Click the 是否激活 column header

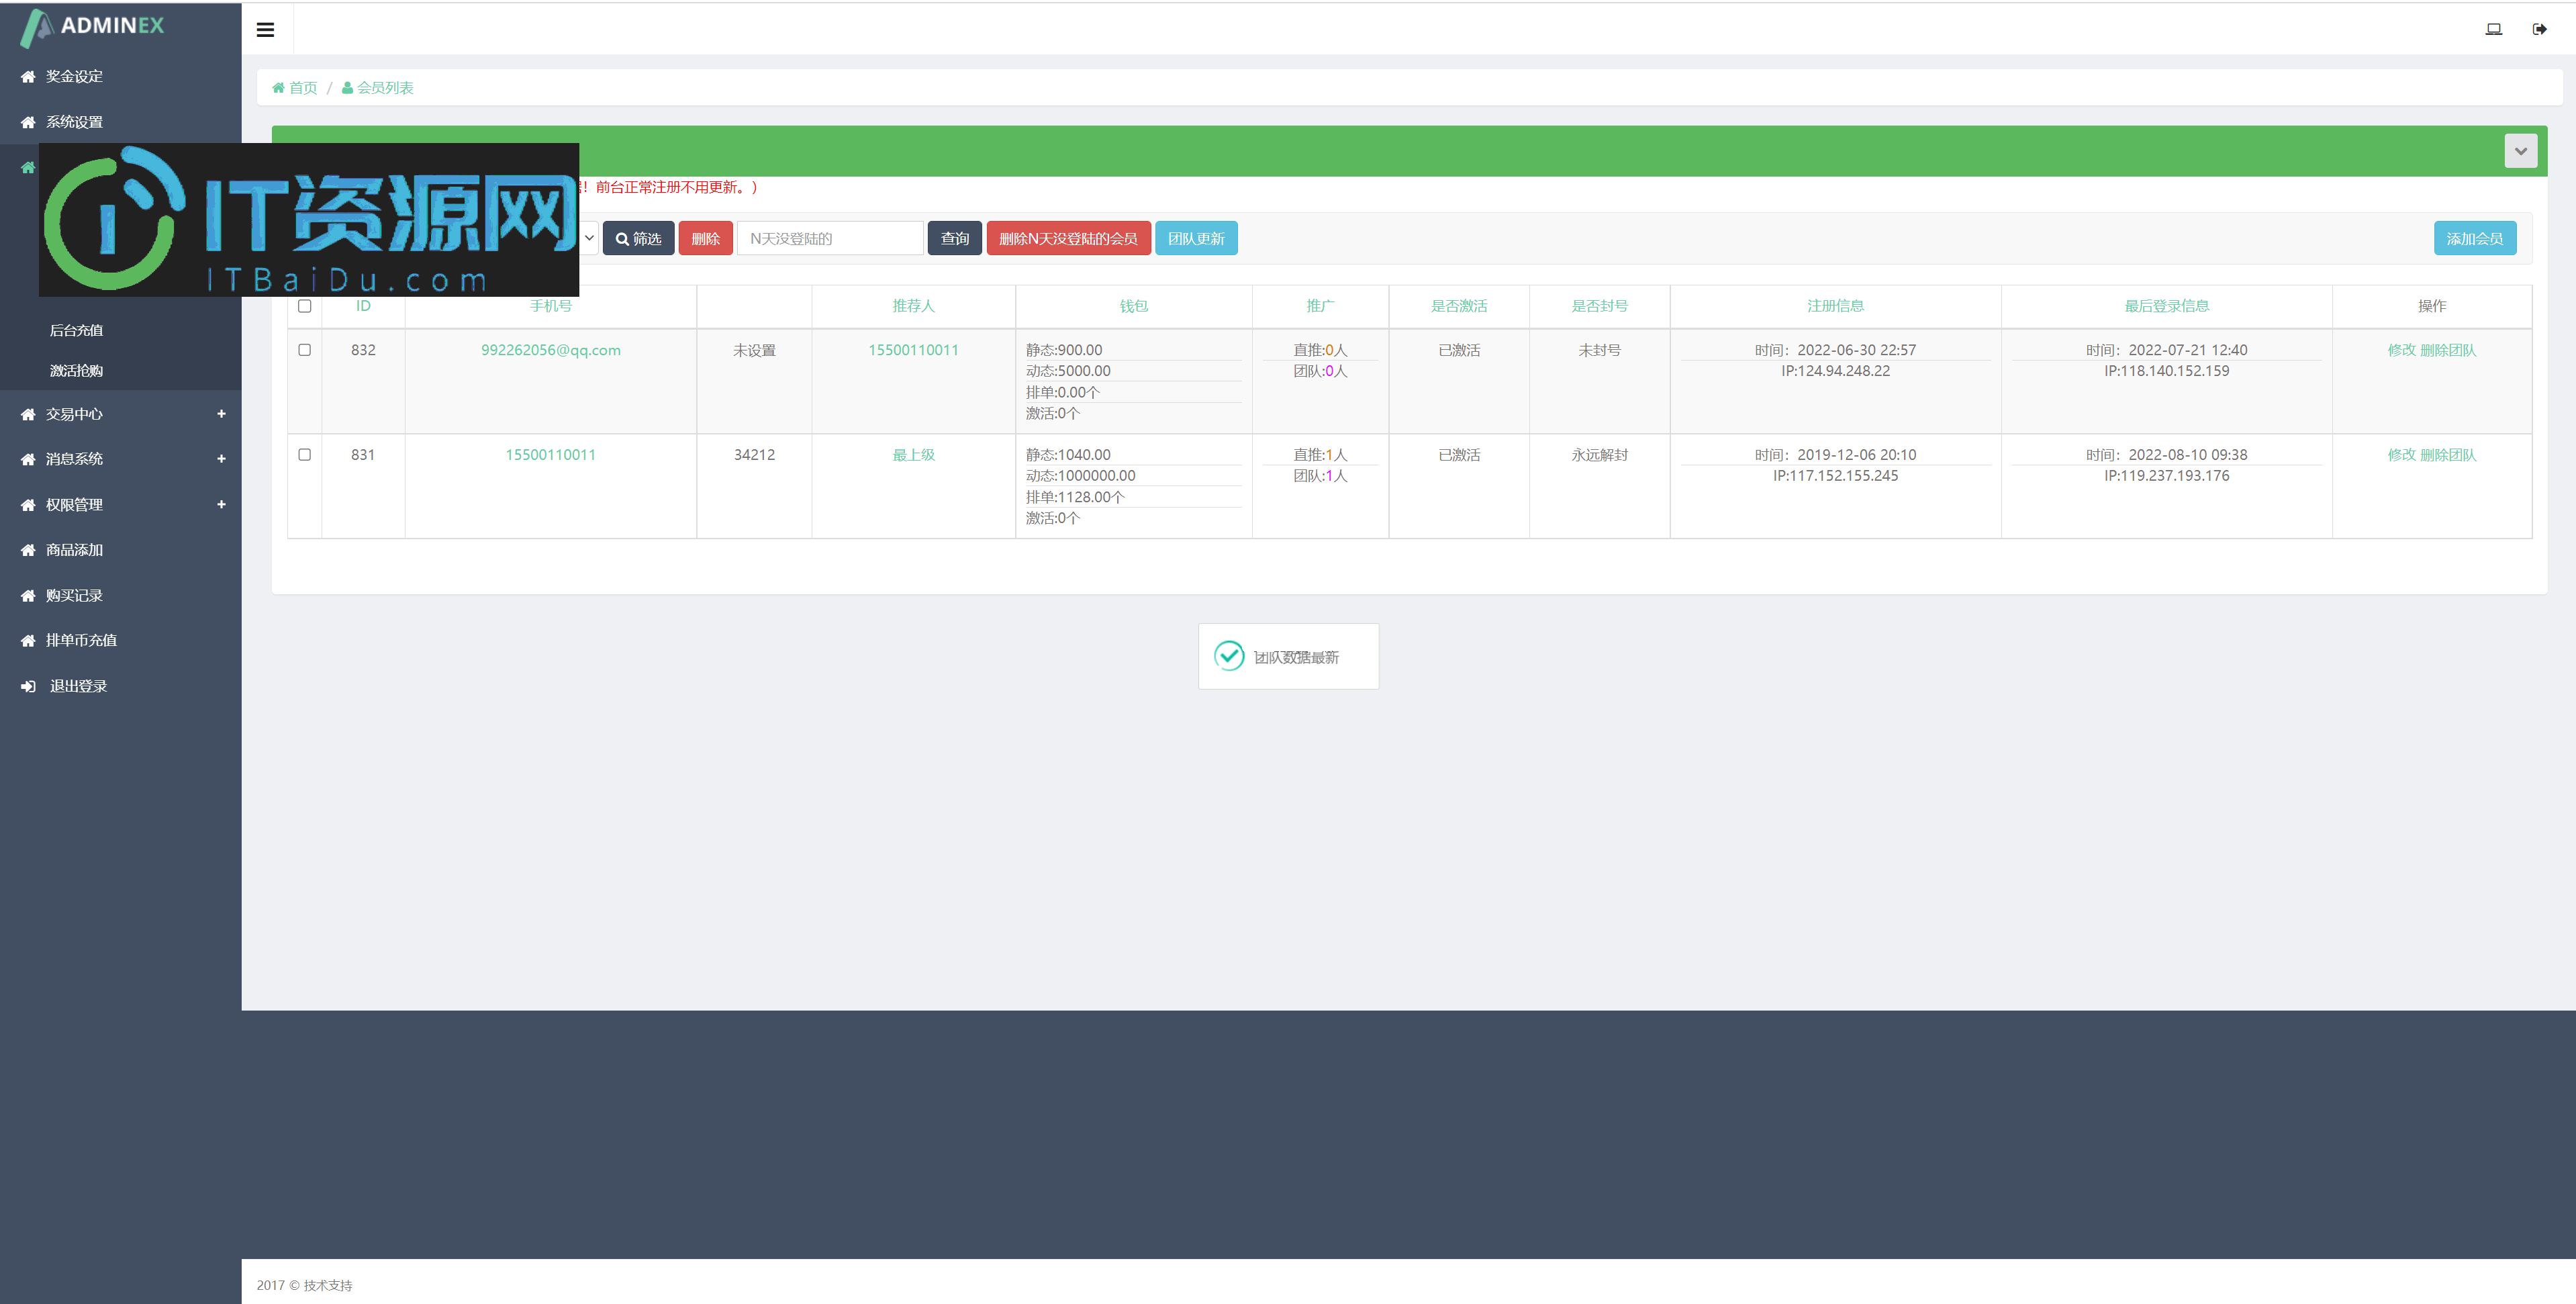1459,306
